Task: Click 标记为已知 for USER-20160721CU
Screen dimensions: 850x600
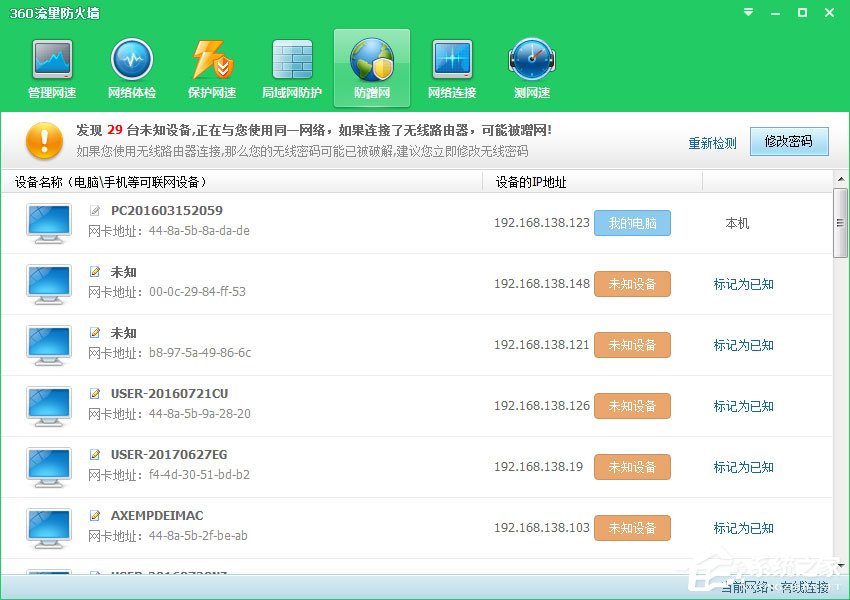Action: point(743,405)
